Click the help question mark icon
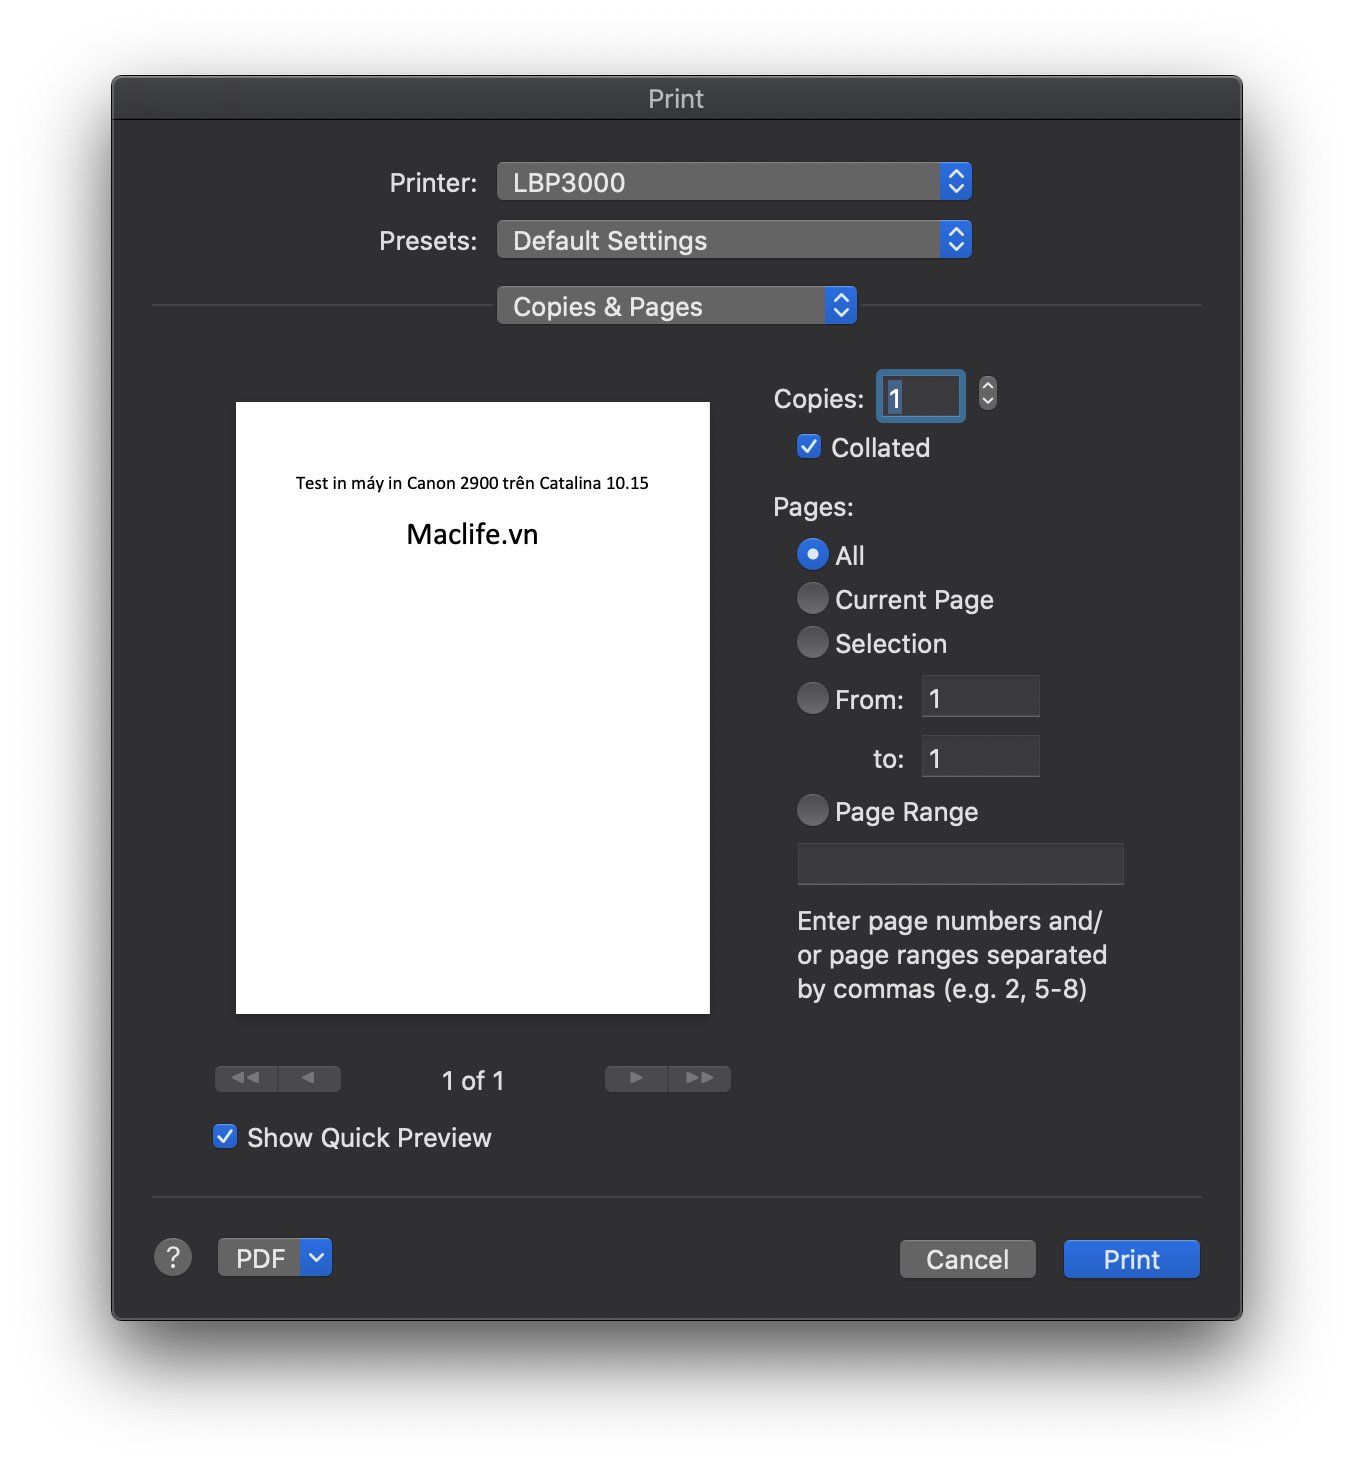 (x=173, y=1257)
